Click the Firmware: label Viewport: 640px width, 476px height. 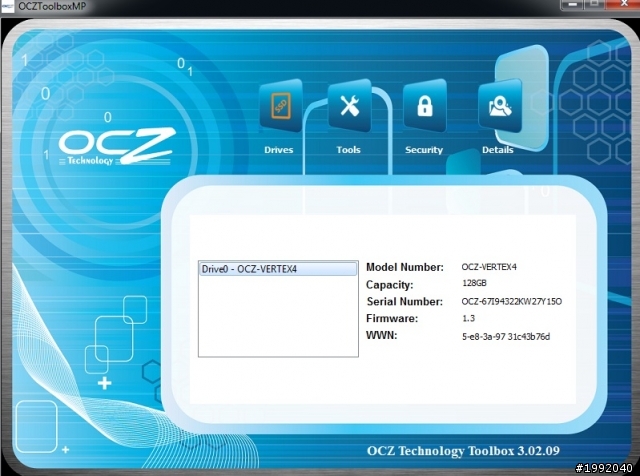392,318
